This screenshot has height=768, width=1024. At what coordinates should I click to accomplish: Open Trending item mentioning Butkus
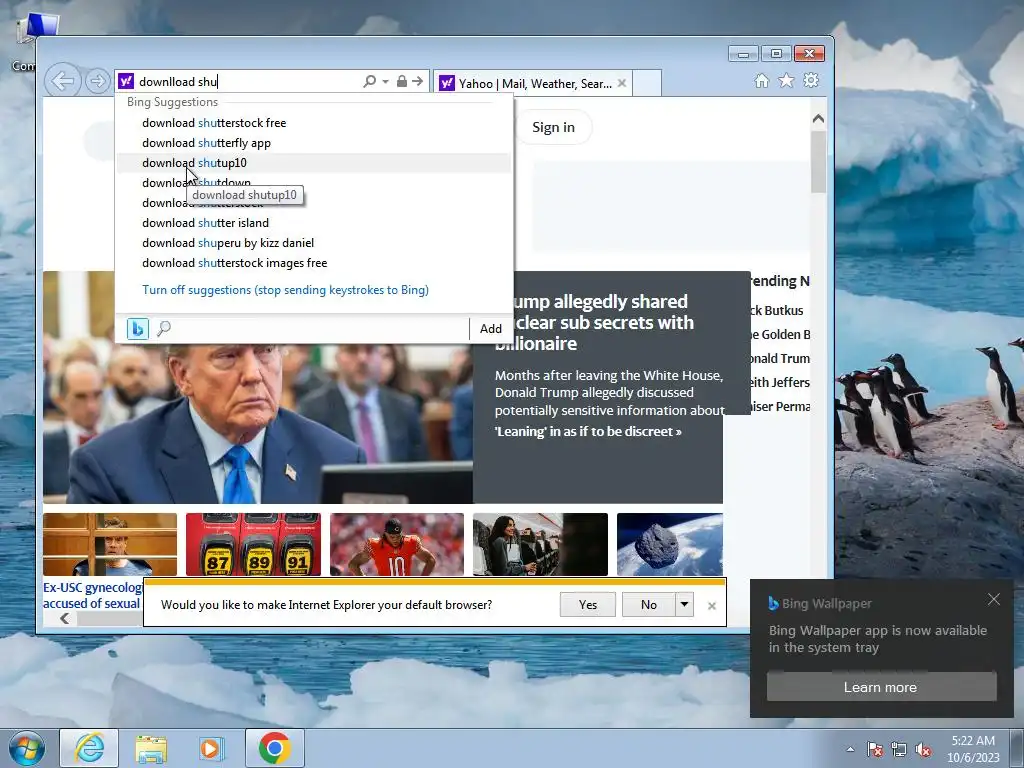[x=776, y=311]
